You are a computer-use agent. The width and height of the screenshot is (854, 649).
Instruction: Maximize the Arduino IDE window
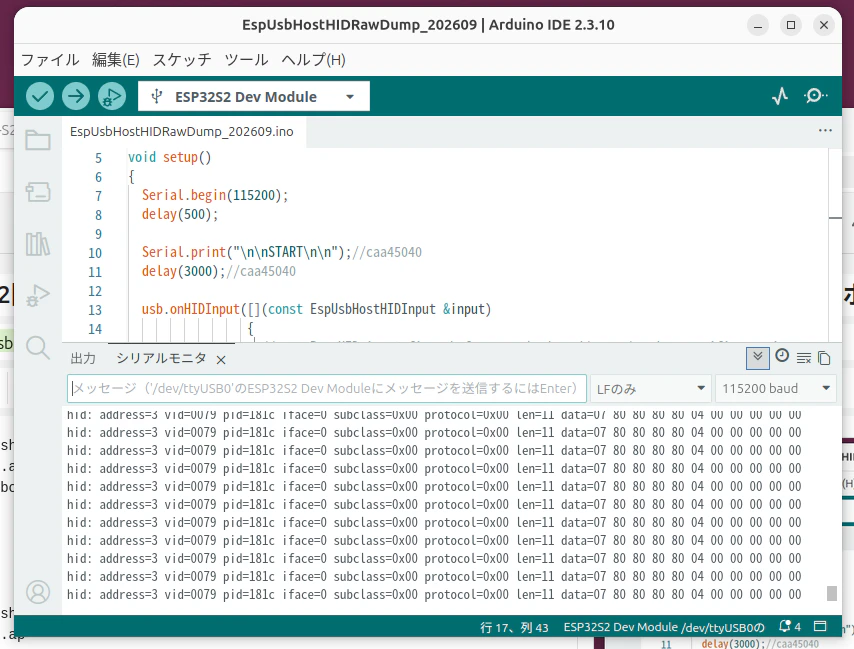coord(791,25)
